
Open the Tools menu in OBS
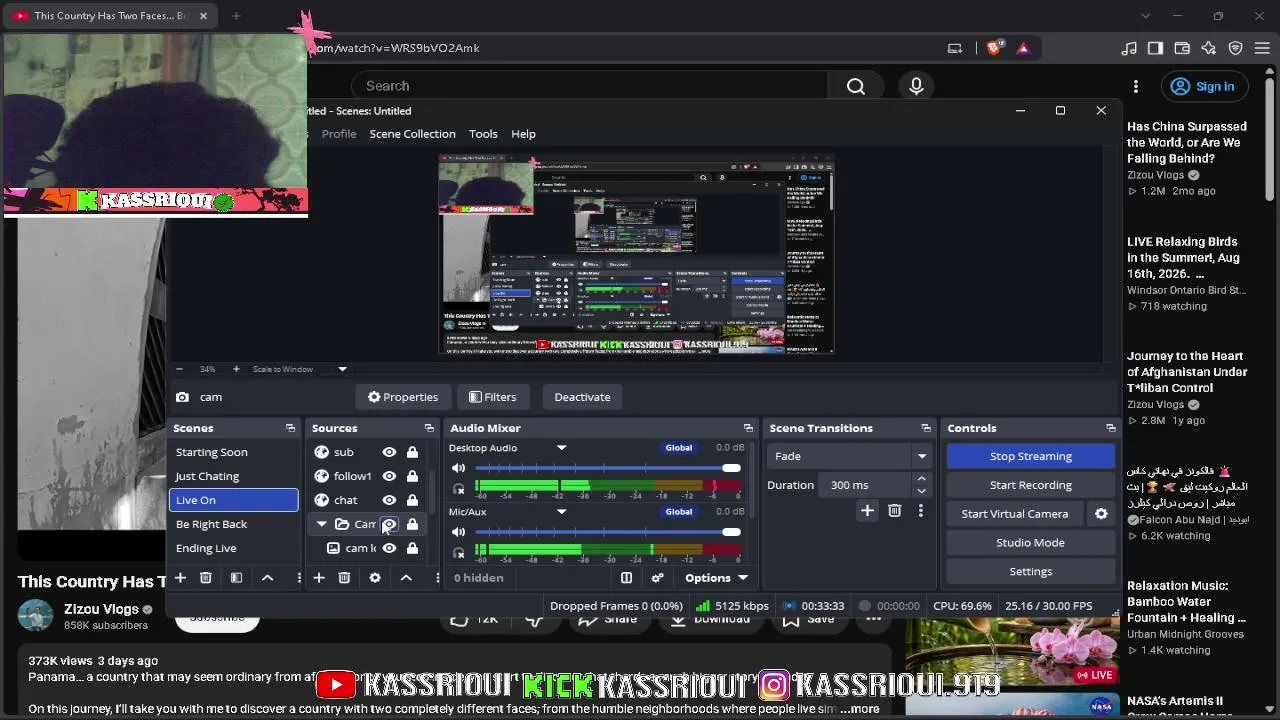pos(483,134)
